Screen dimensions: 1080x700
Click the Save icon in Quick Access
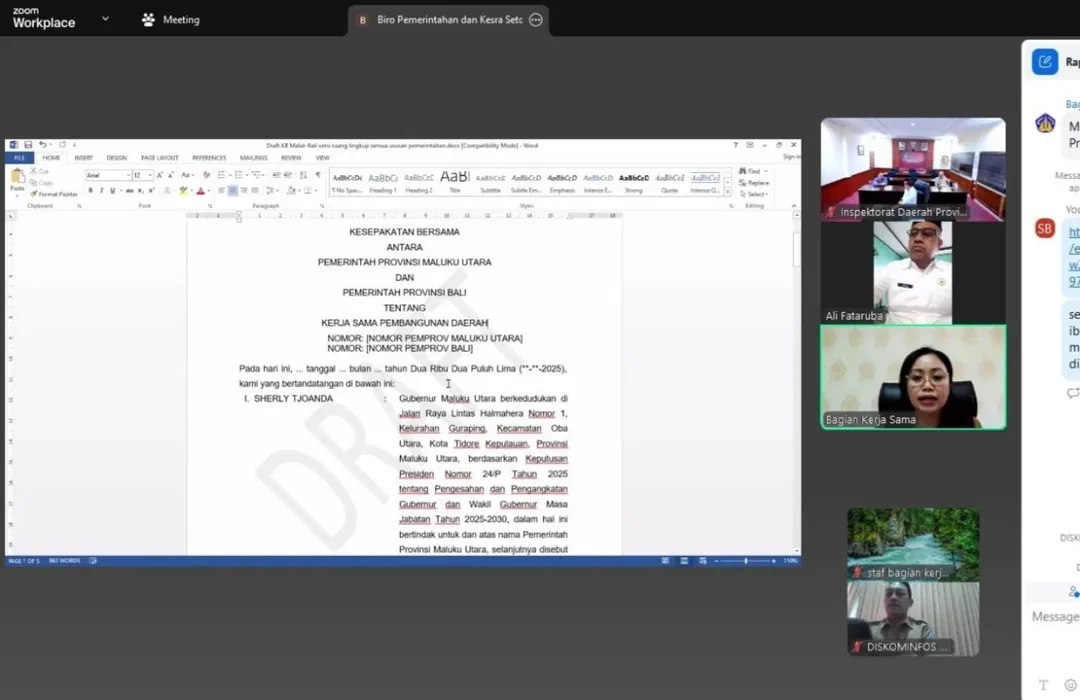28,145
